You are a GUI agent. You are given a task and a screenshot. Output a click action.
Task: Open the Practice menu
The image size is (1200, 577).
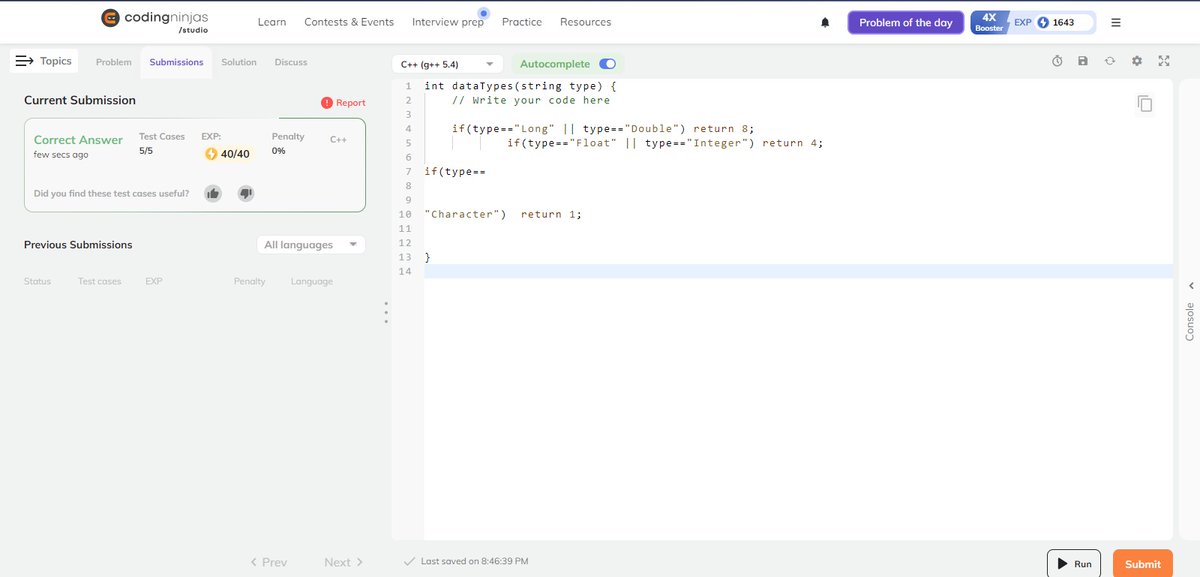[522, 22]
